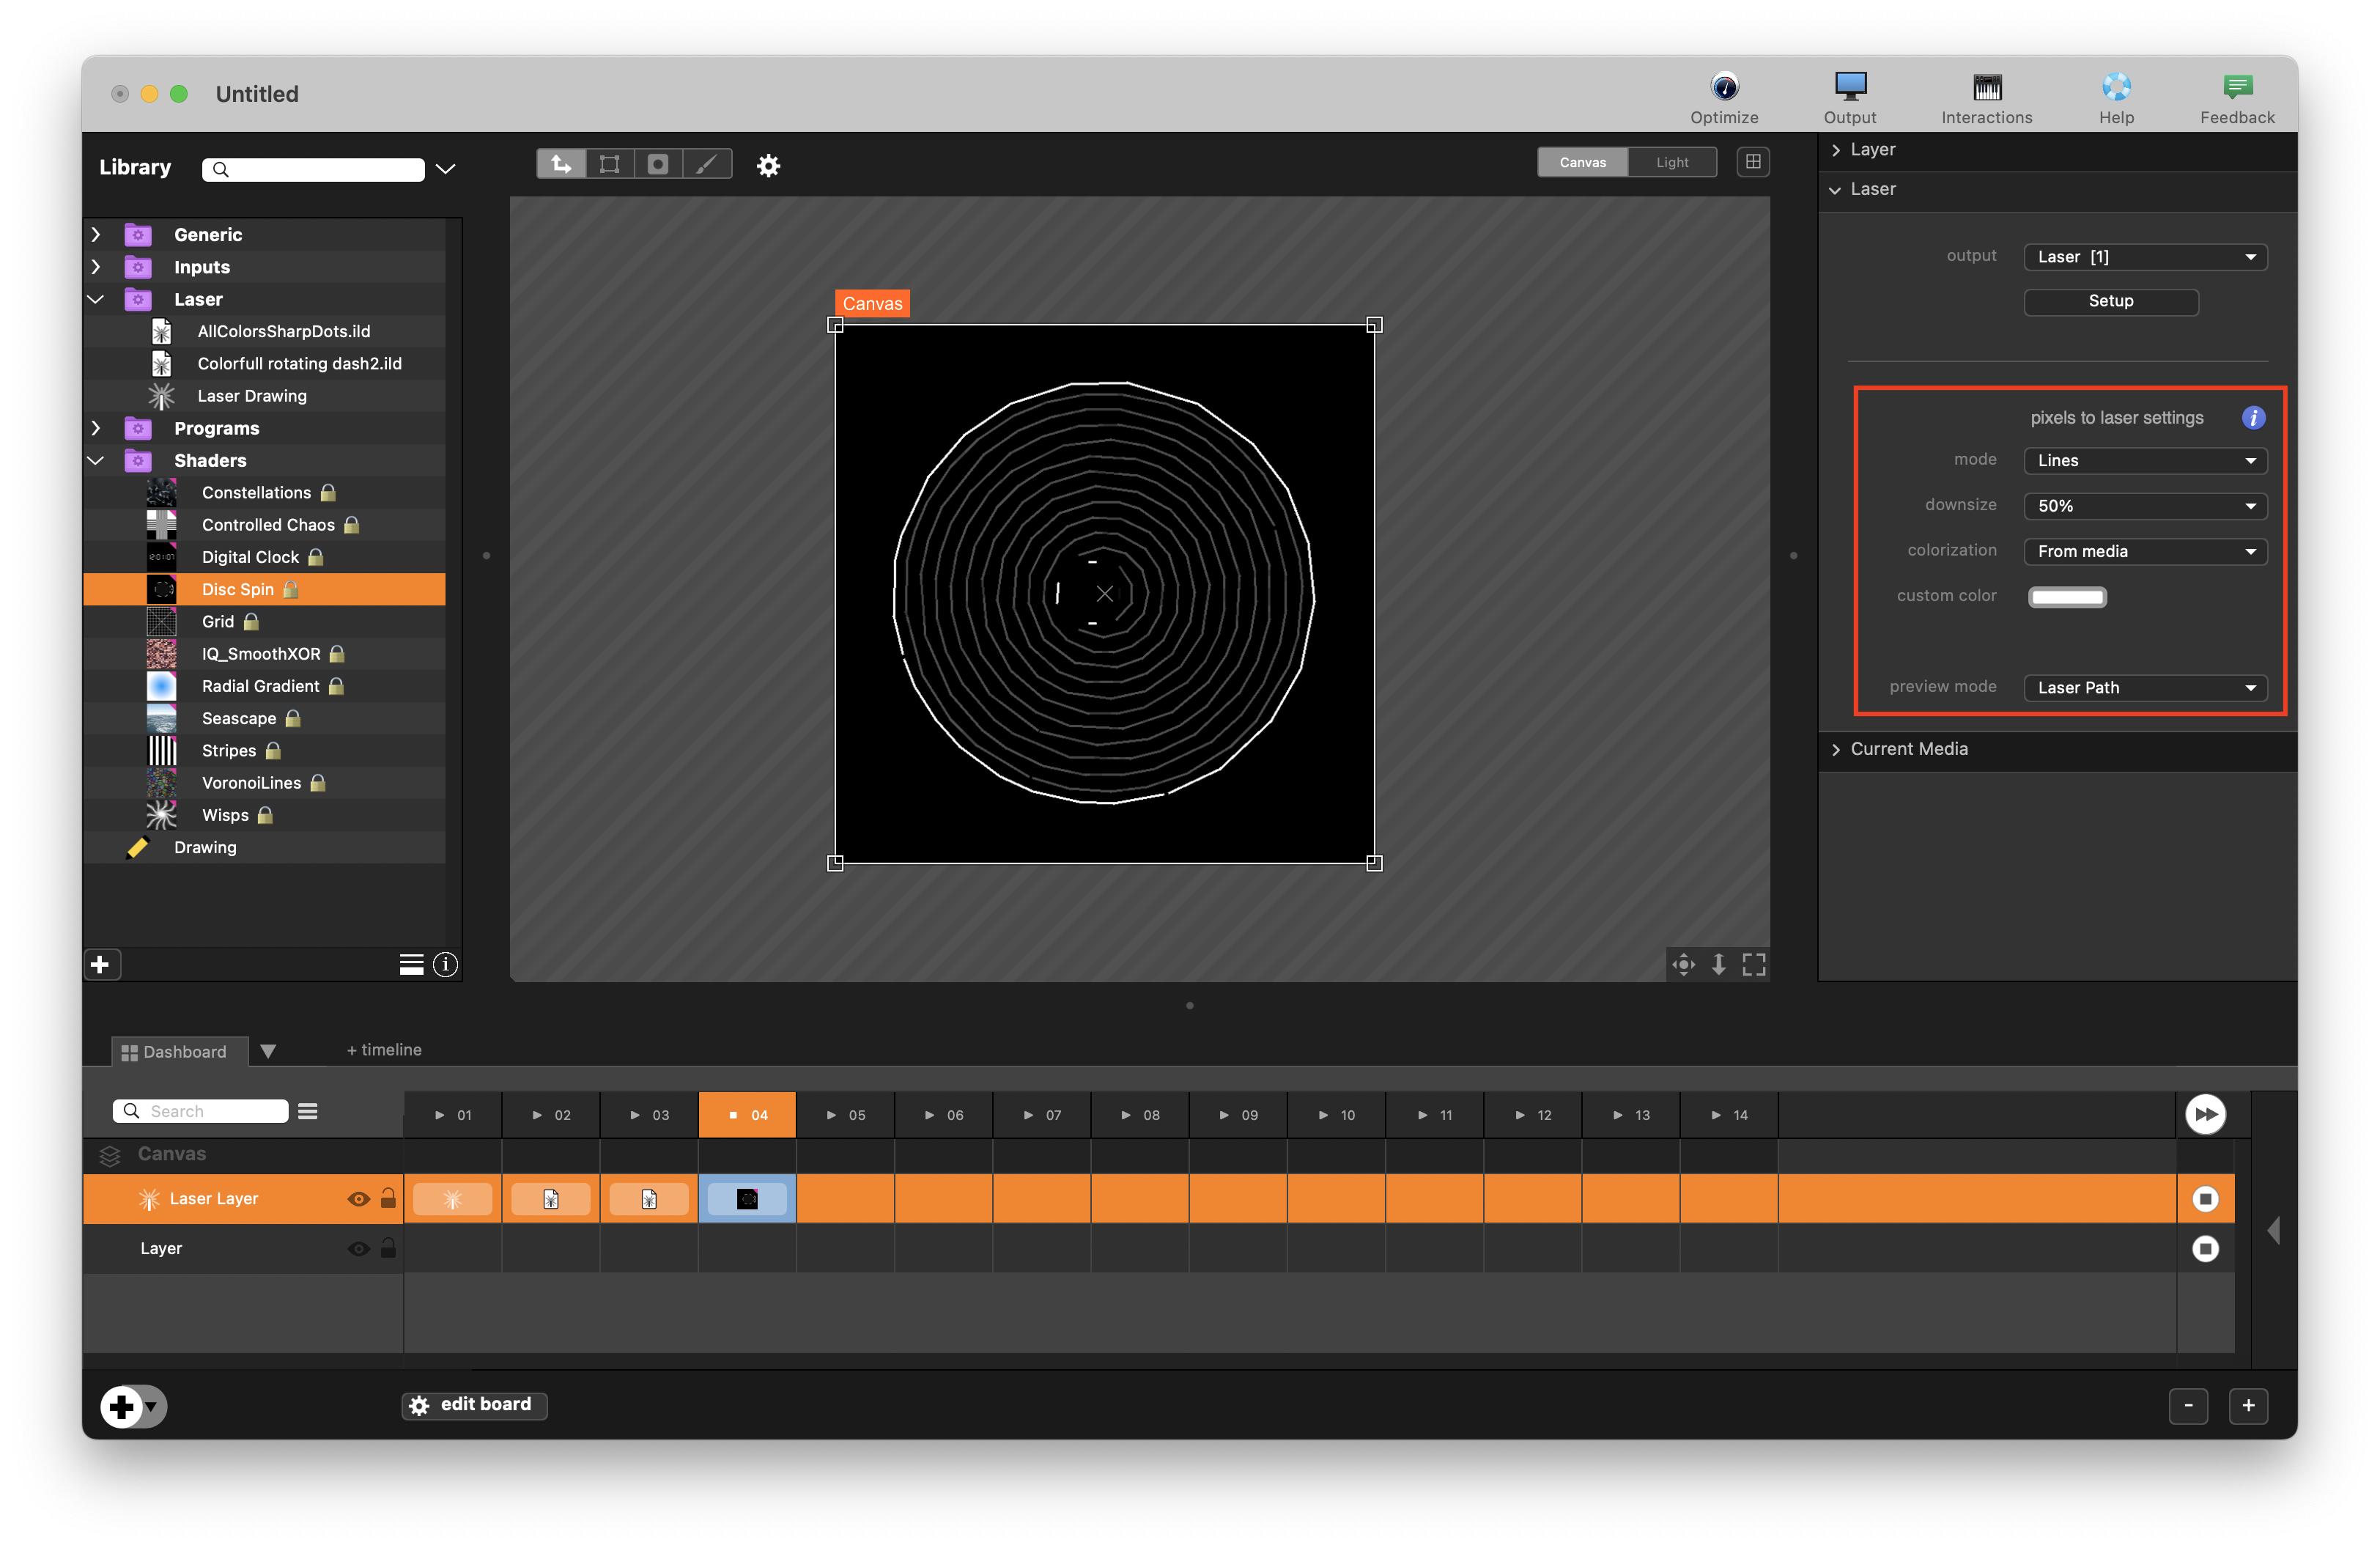The image size is (2380, 1548).
Task: Switch to the Light view tab
Action: click(1671, 162)
